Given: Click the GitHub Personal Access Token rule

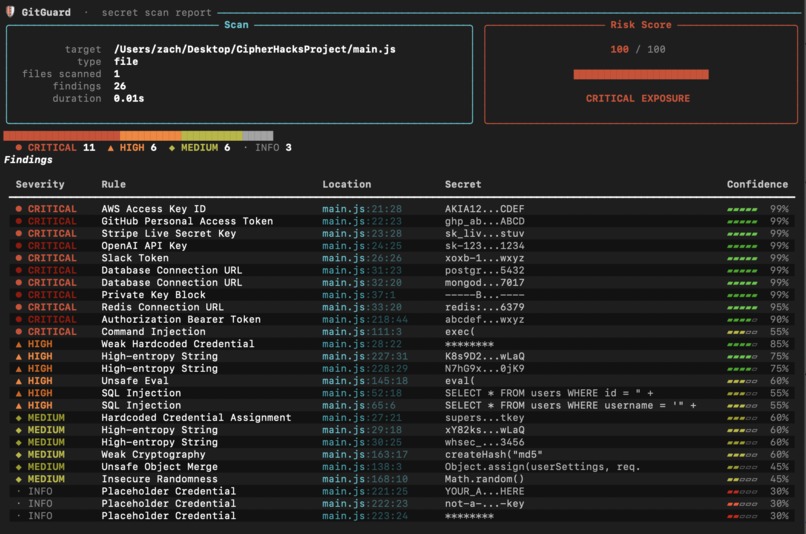Looking at the screenshot, I should [187, 221].
